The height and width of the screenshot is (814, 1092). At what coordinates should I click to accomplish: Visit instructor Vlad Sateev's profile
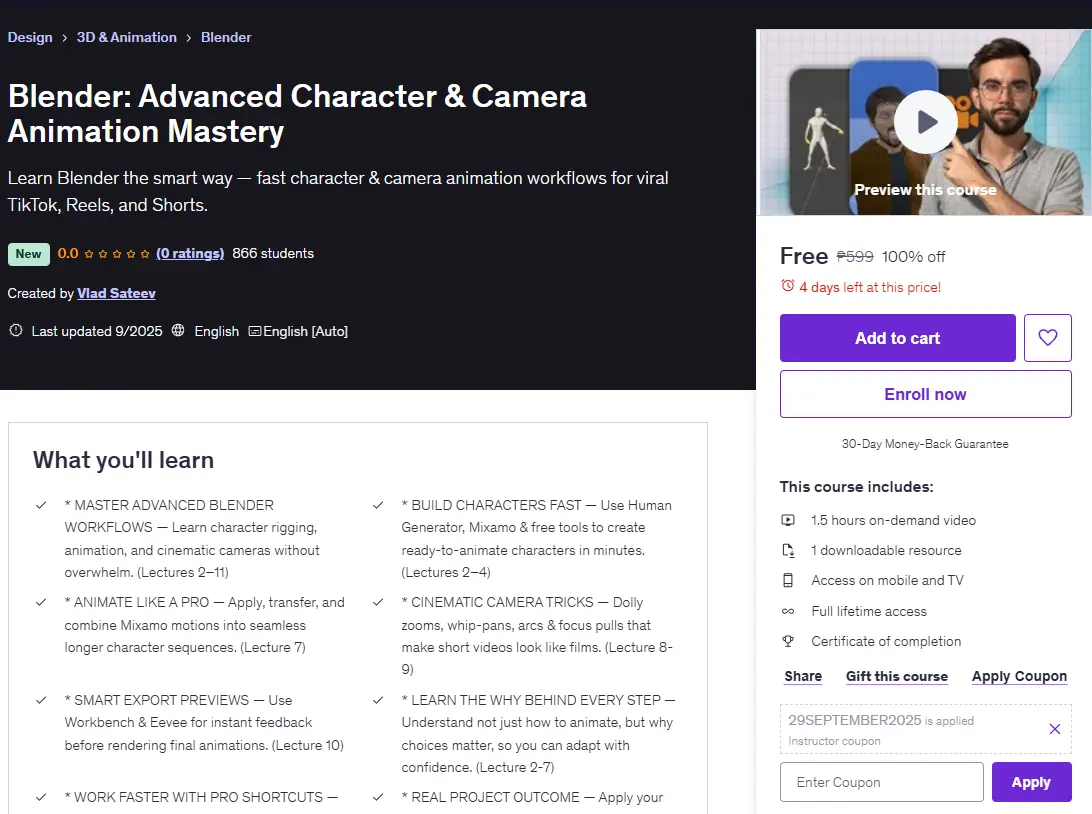click(116, 293)
